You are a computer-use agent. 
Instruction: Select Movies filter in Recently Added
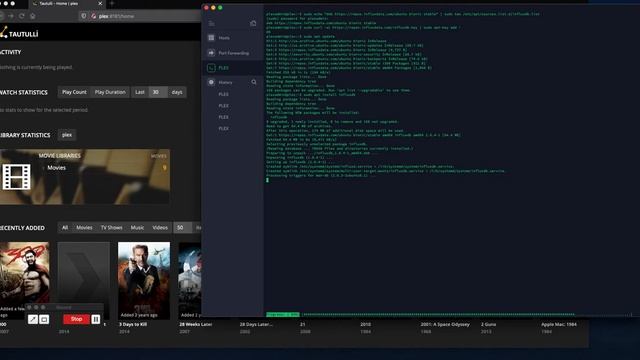click(x=84, y=228)
